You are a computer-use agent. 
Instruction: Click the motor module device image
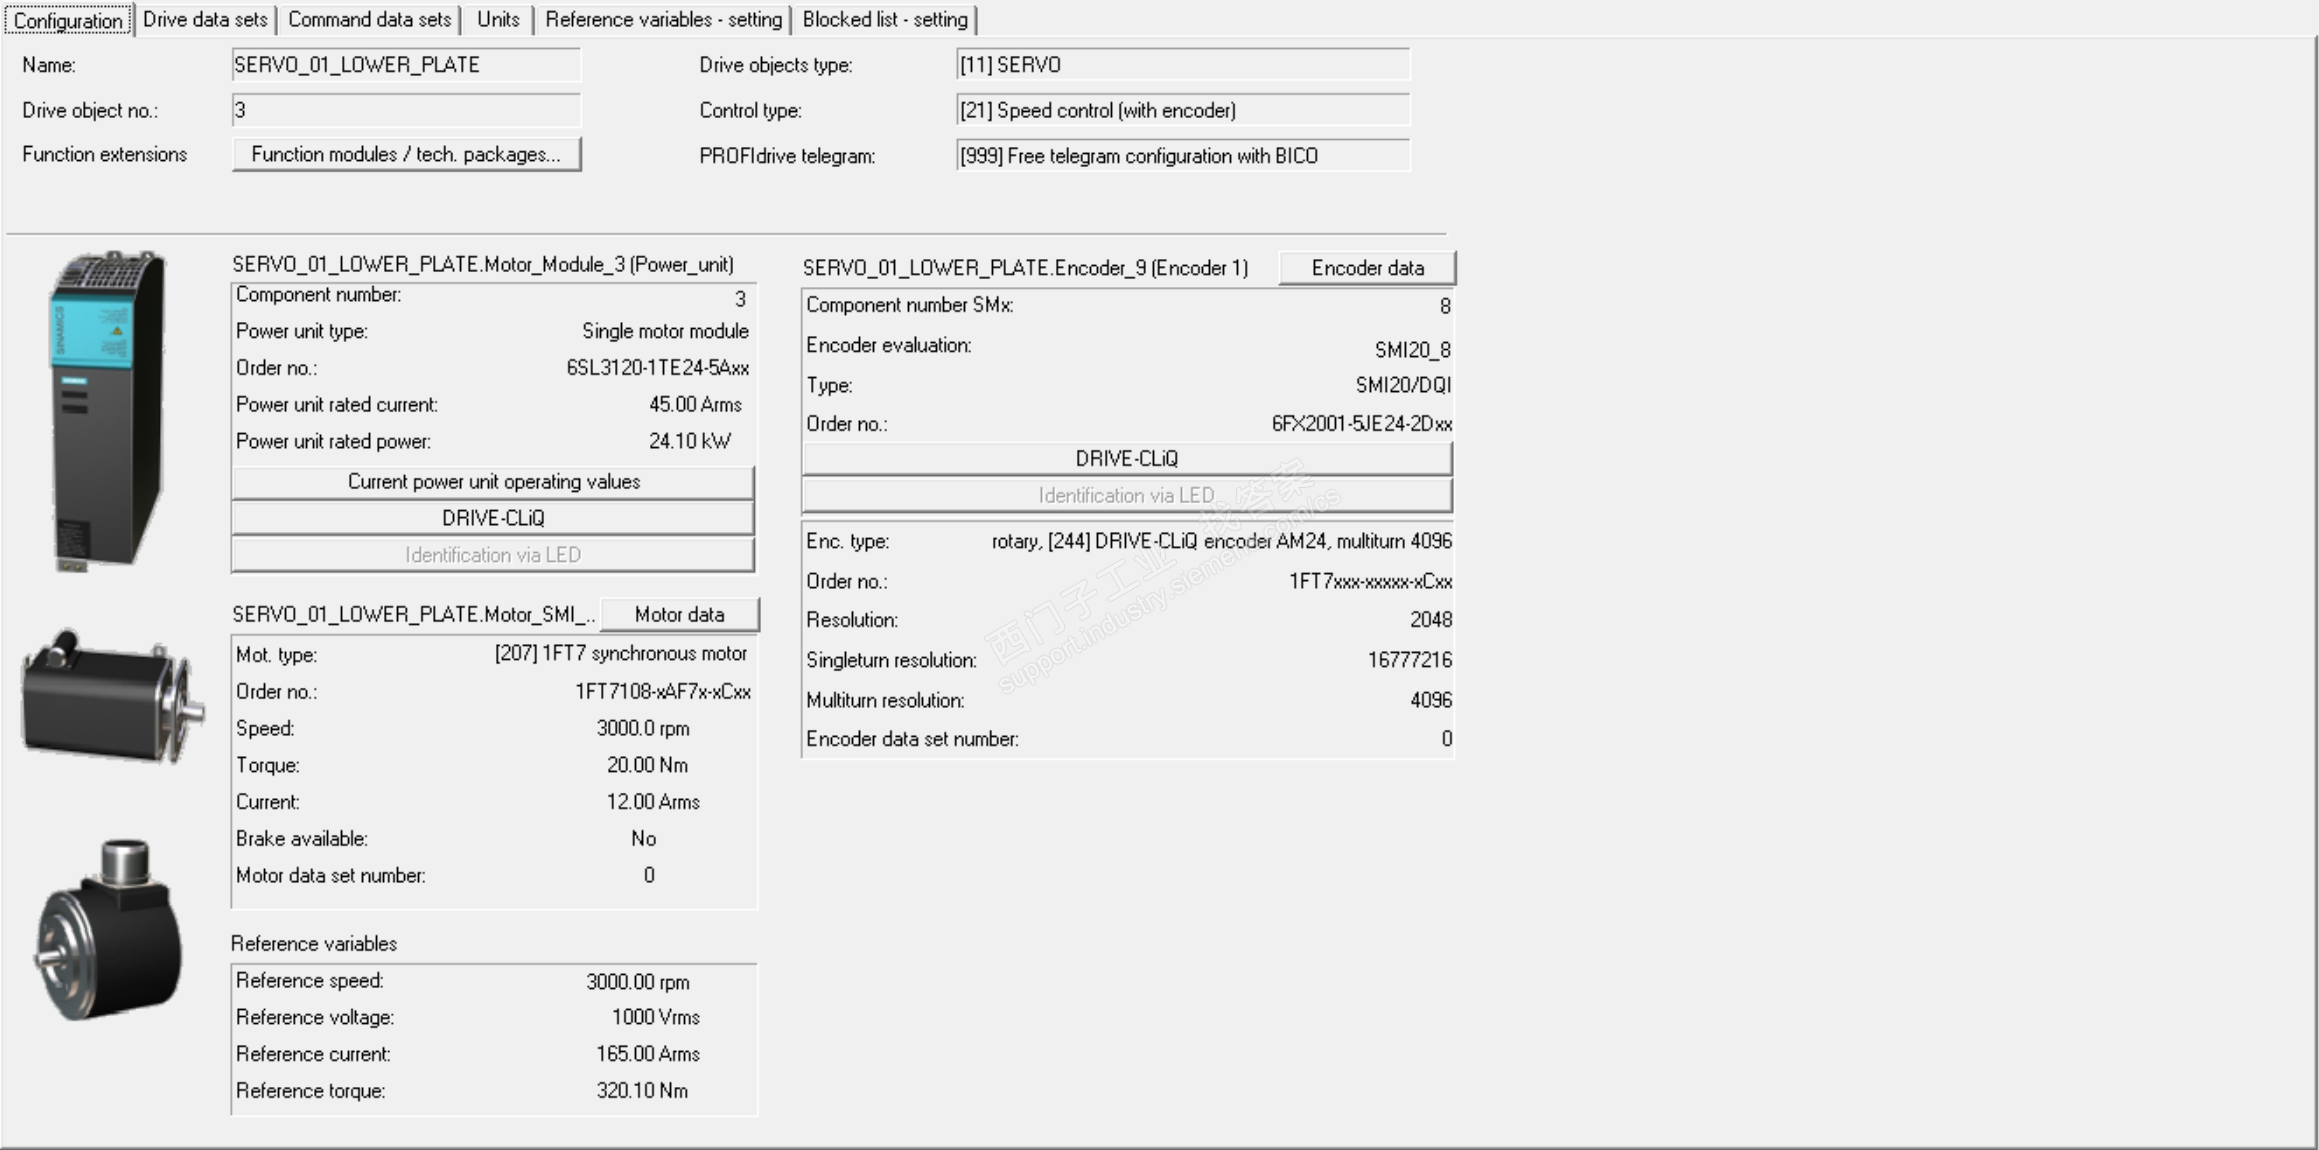[108, 410]
